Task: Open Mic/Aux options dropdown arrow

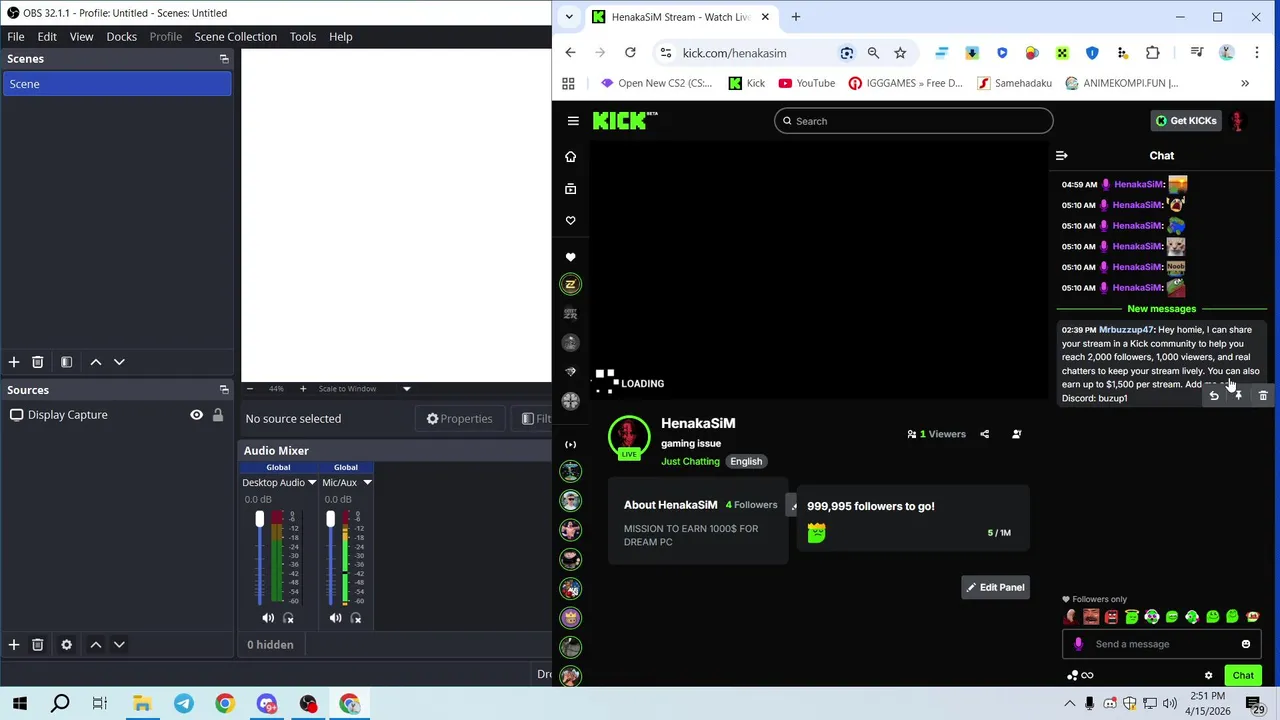Action: tap(367, 483)
